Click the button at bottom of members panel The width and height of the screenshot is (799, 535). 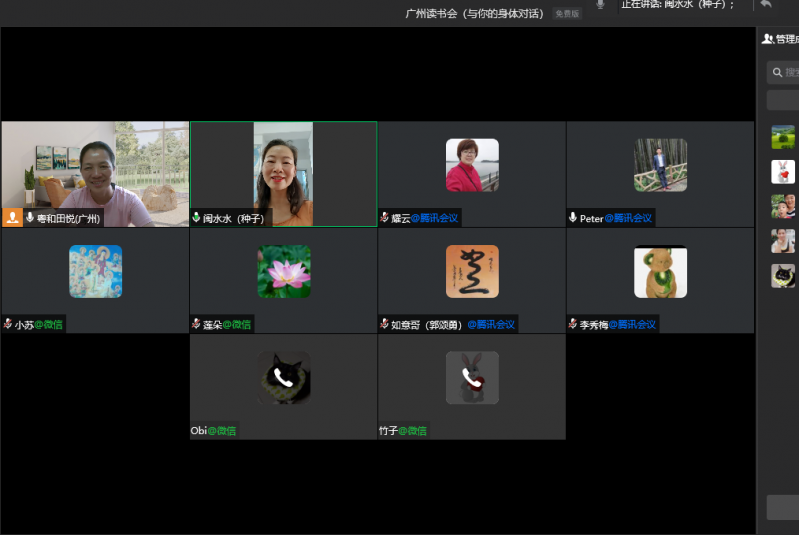(x=783, y=507)
